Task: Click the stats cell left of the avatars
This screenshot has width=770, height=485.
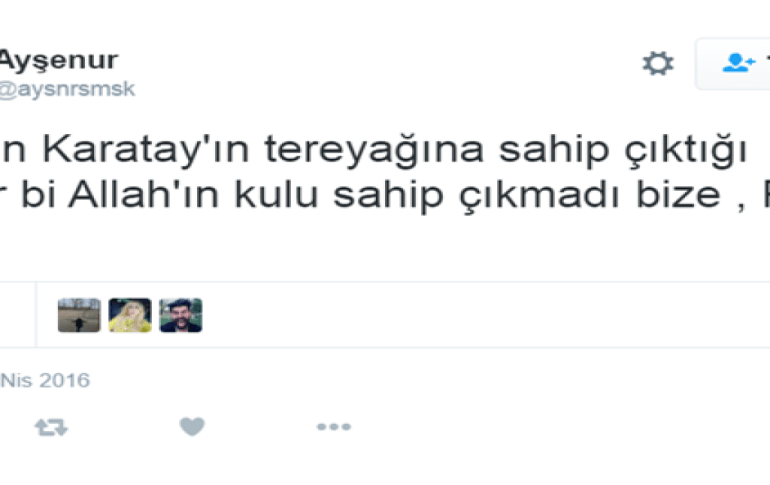Action: click(18, 315)
